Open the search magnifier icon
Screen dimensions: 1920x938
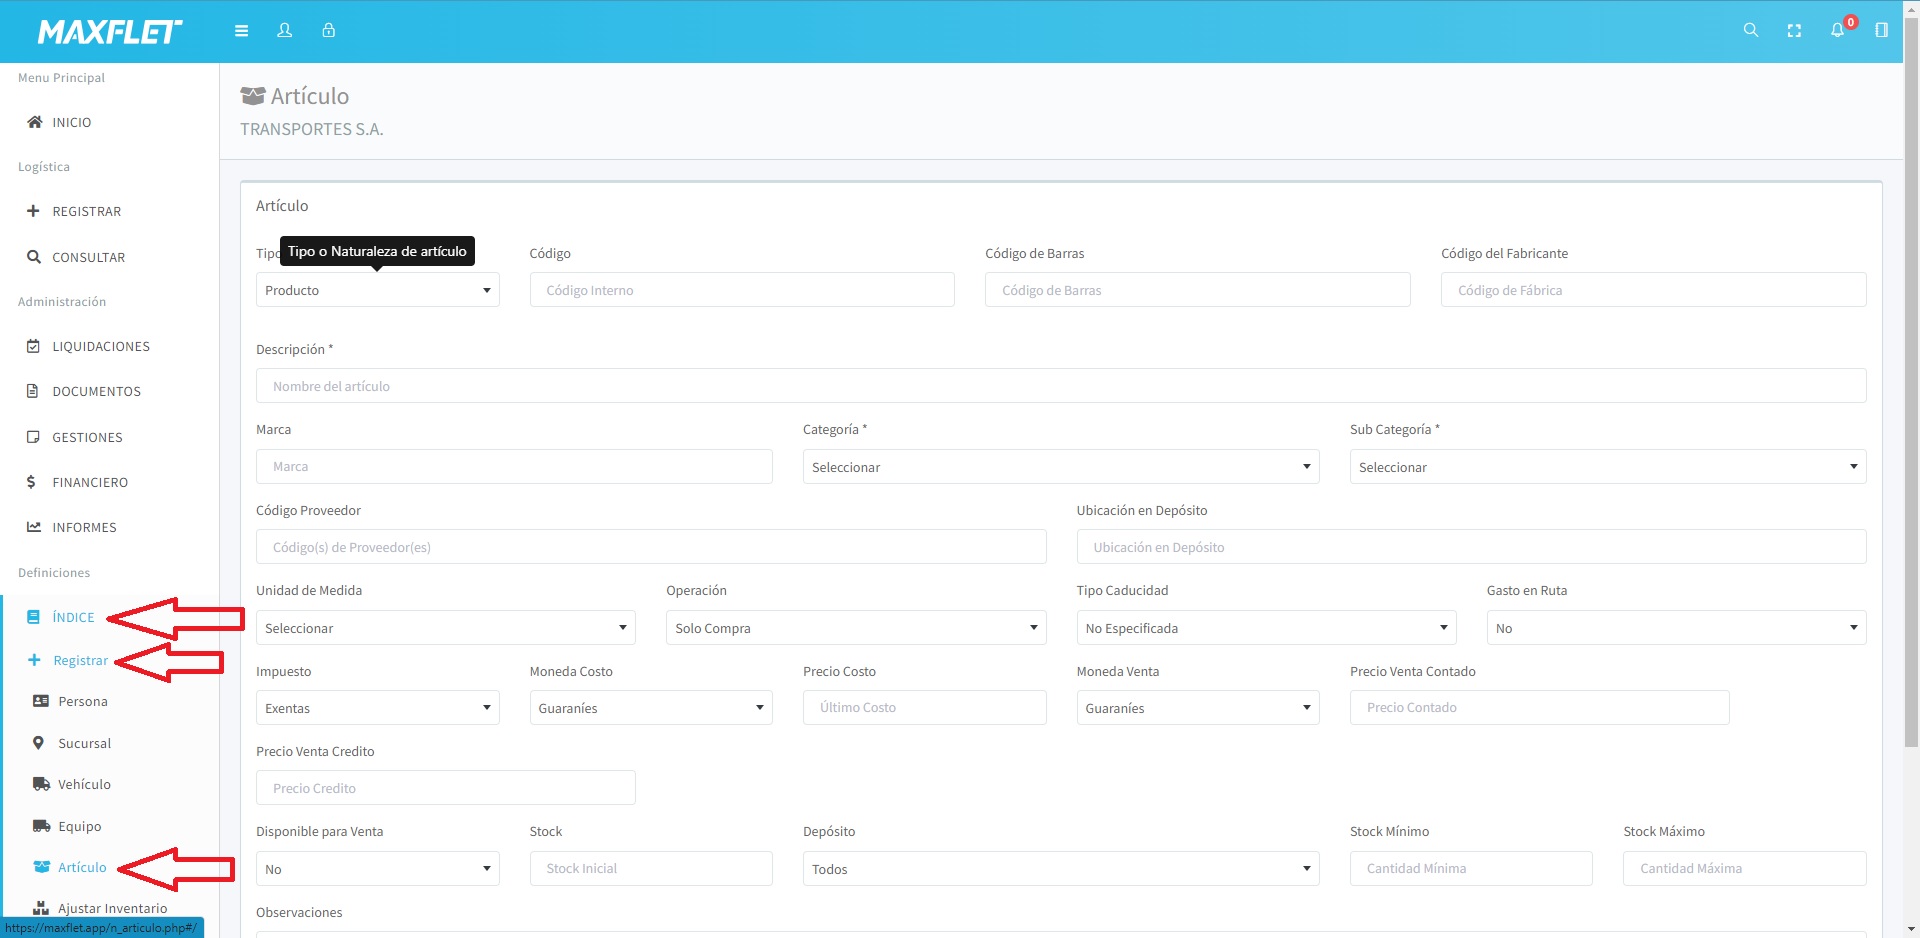coord(1750,31)
